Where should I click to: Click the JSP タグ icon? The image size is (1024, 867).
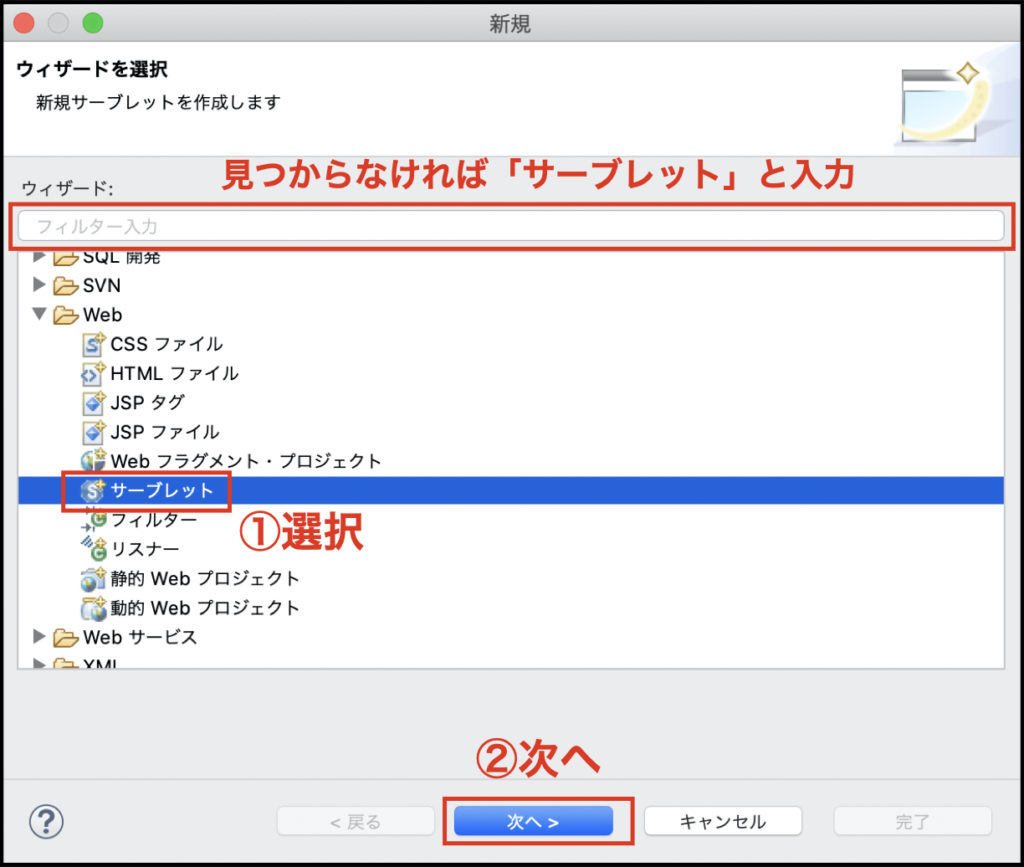pos(94,403)
